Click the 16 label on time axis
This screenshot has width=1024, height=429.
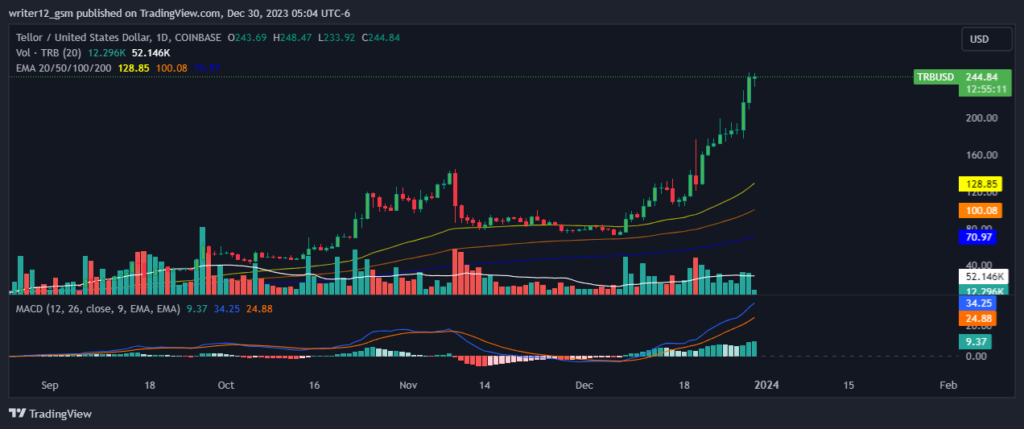(314, 386)
